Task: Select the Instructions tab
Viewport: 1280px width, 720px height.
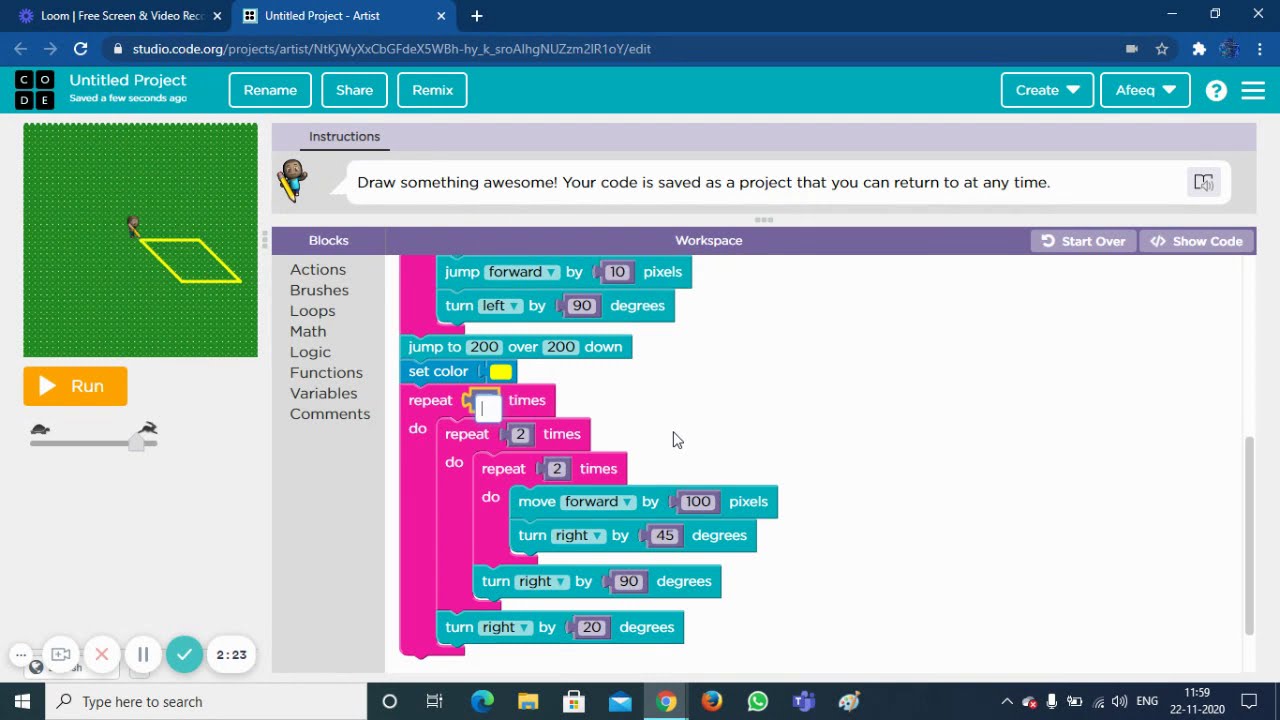Action: tap(344, 137)
